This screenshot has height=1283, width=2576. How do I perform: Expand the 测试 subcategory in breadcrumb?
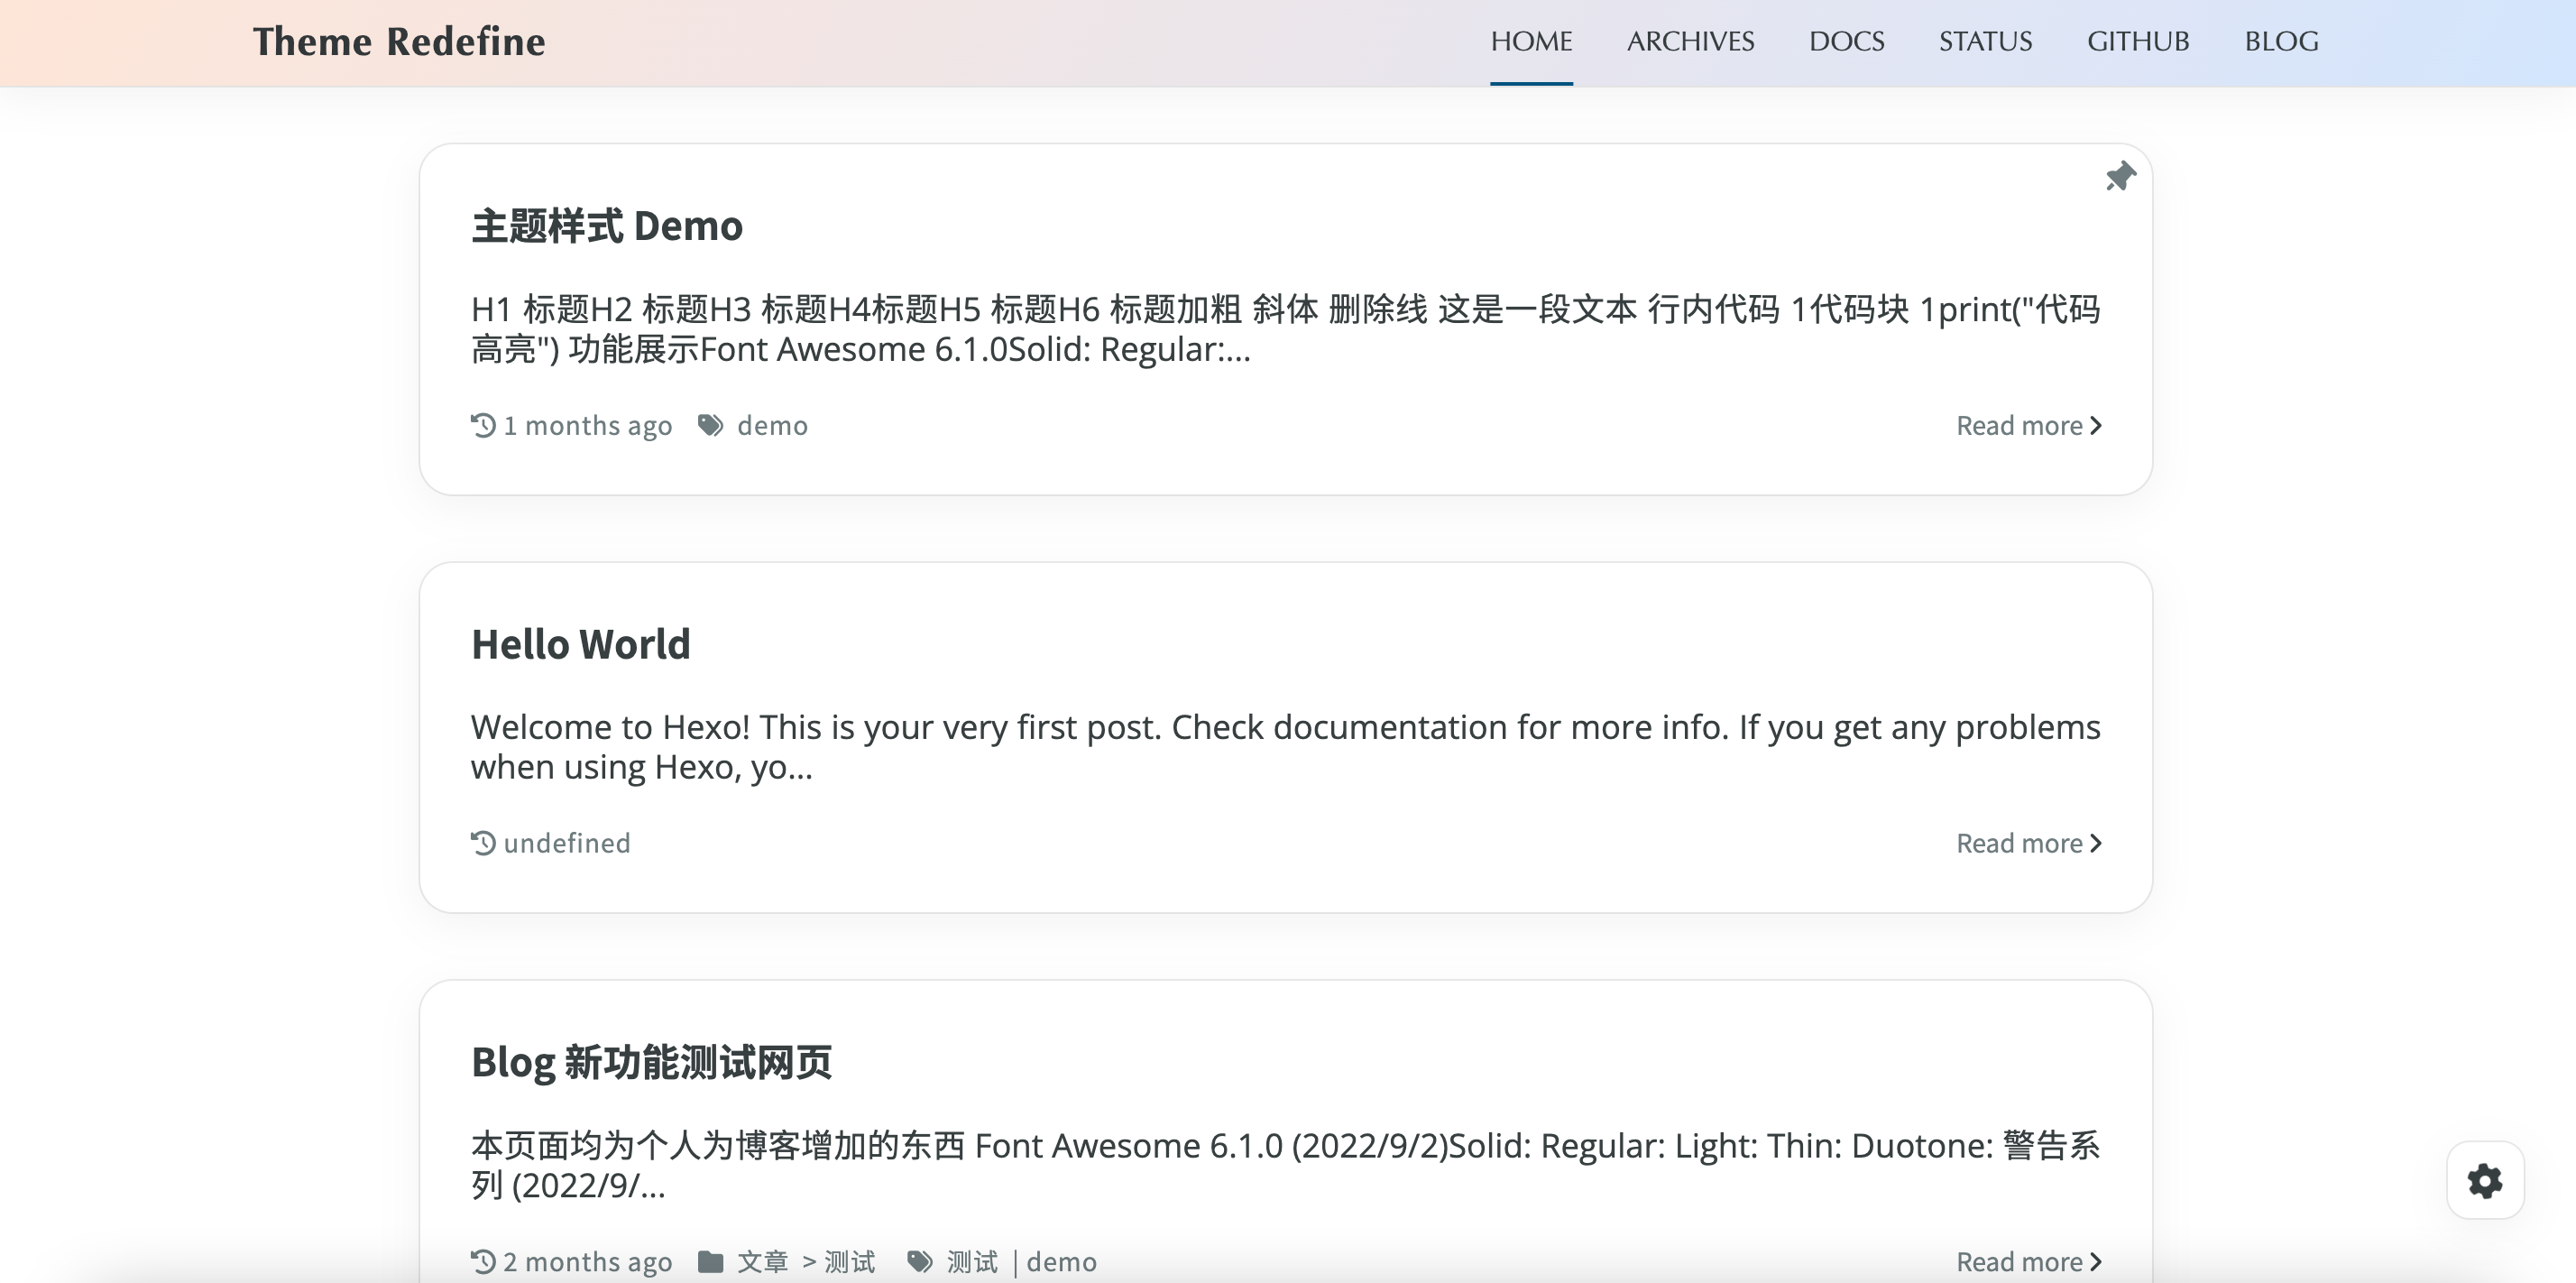849,1261
